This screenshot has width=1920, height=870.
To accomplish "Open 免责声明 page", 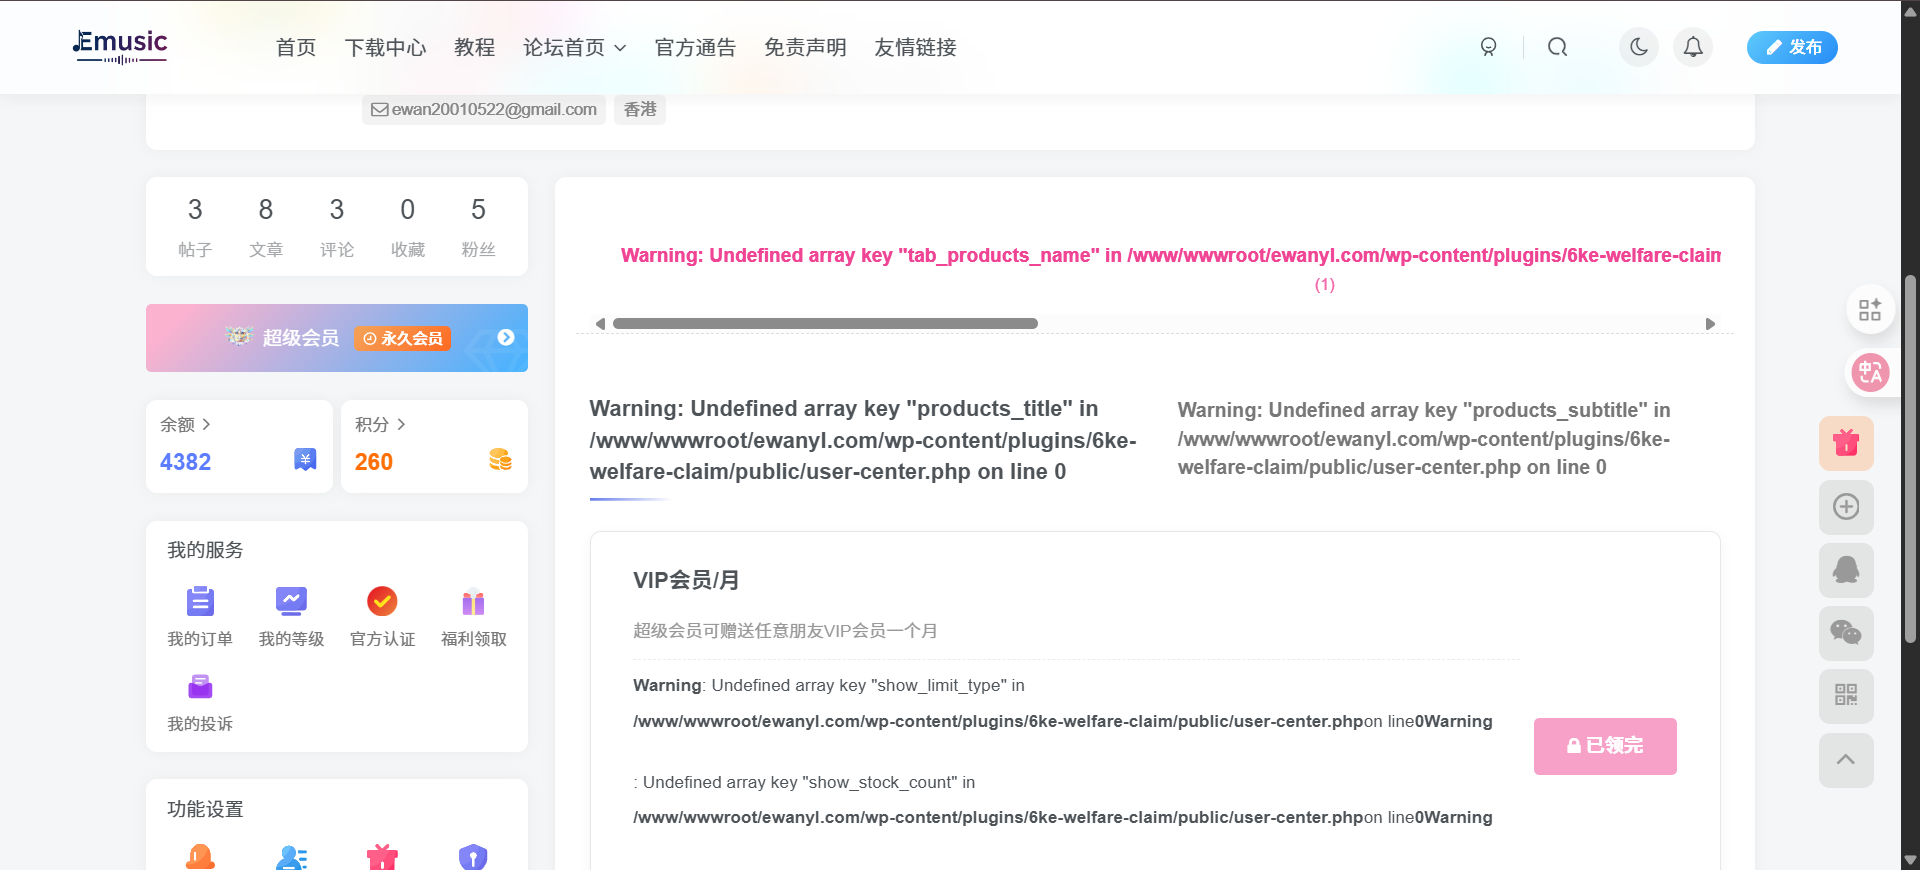I will pyautogui.click(x=805, y=47).
